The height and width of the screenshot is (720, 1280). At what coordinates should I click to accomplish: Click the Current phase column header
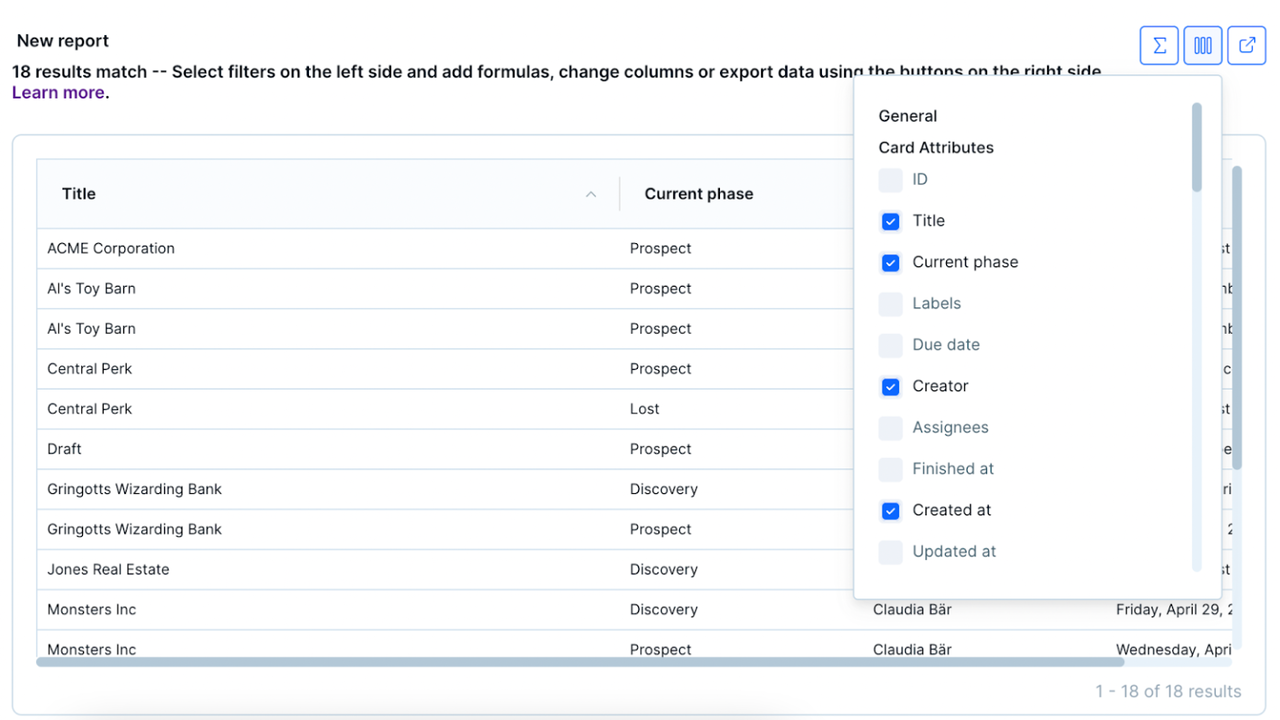699,193
